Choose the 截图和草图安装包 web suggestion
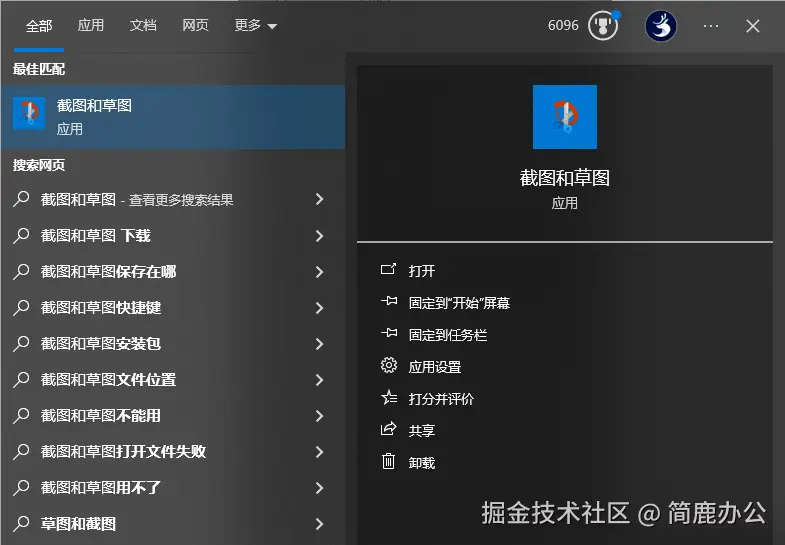Screen dimensions: 785x545 click(173, 344)
